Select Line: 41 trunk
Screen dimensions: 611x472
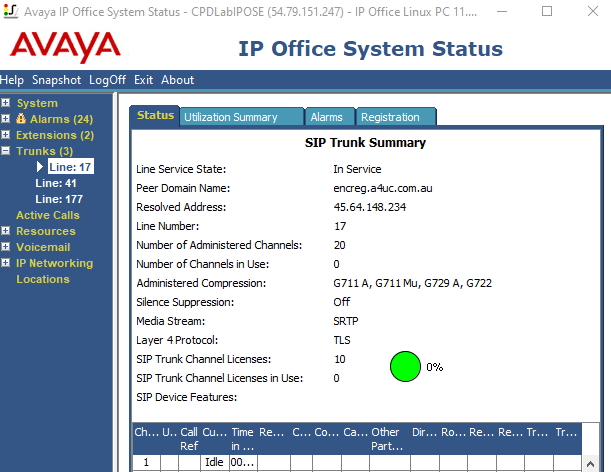(56, 183)
